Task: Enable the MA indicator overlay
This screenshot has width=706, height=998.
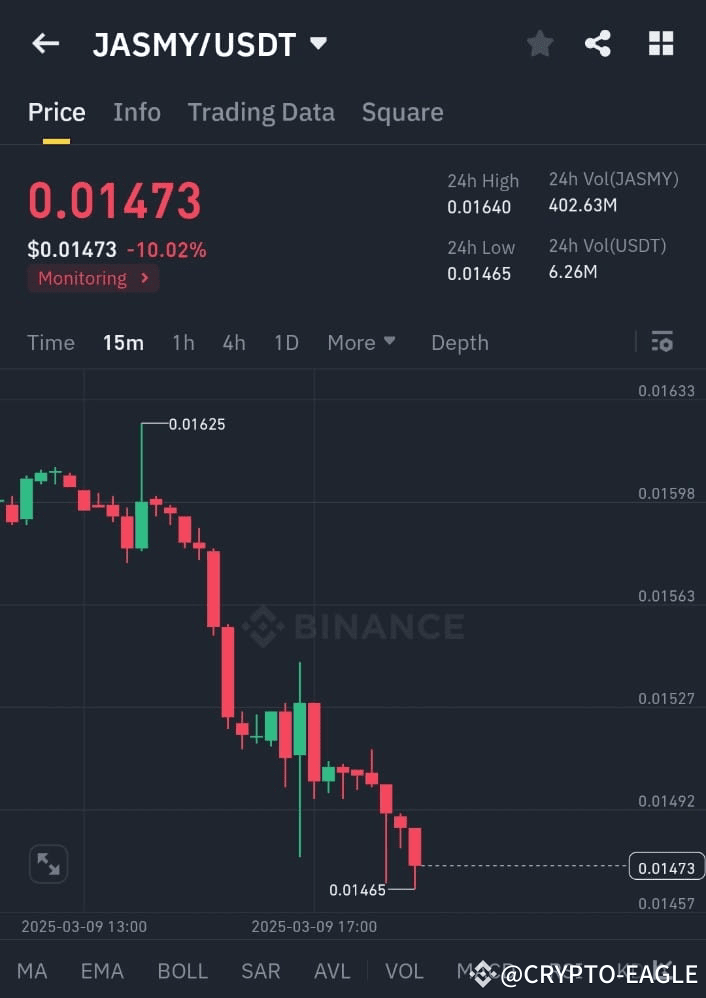Action: click(32, 971)
